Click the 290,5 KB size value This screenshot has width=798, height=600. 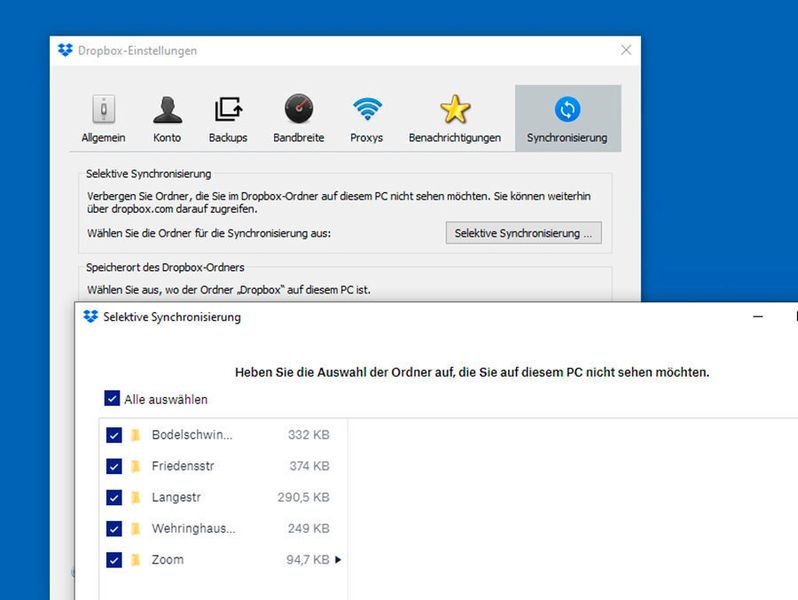pos(303,497)
